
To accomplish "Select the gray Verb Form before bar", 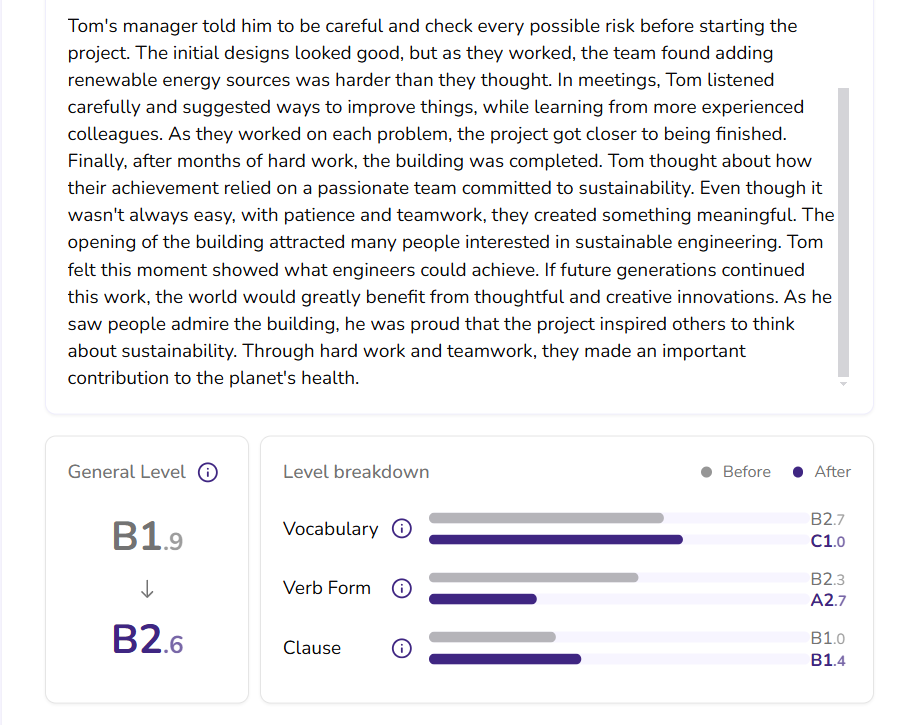I will [533, 578].
